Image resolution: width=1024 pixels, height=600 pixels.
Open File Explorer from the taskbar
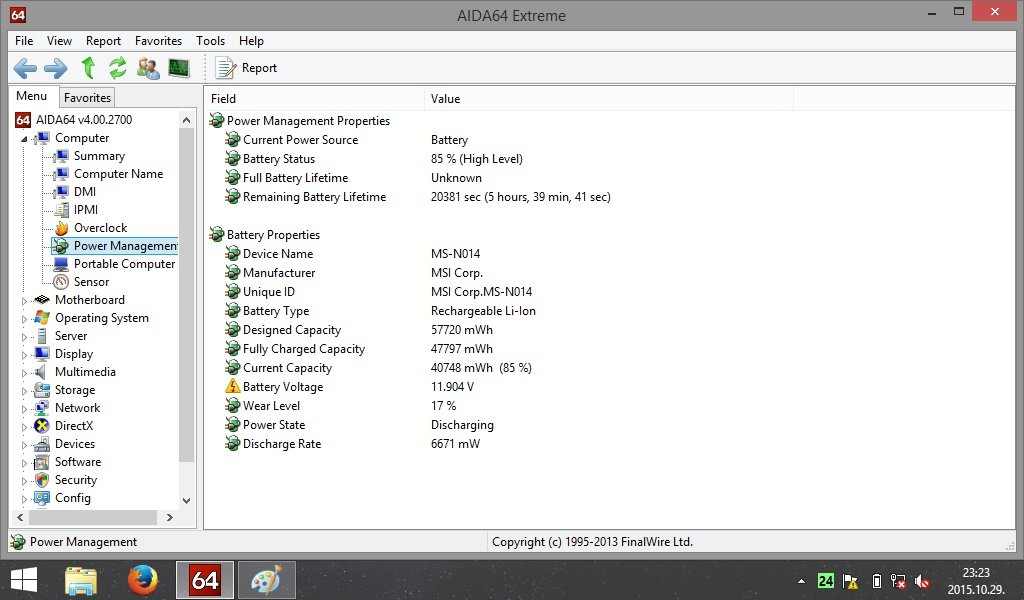click(x=81, y=580)
